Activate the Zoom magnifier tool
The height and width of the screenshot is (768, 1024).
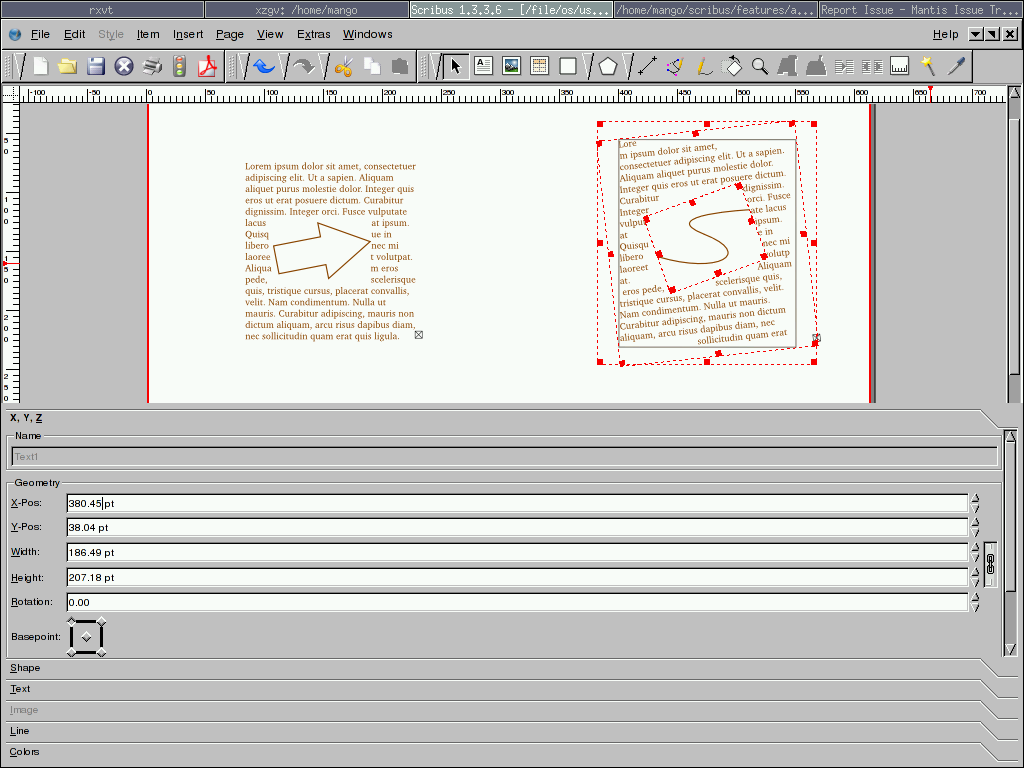coord(760,66)
